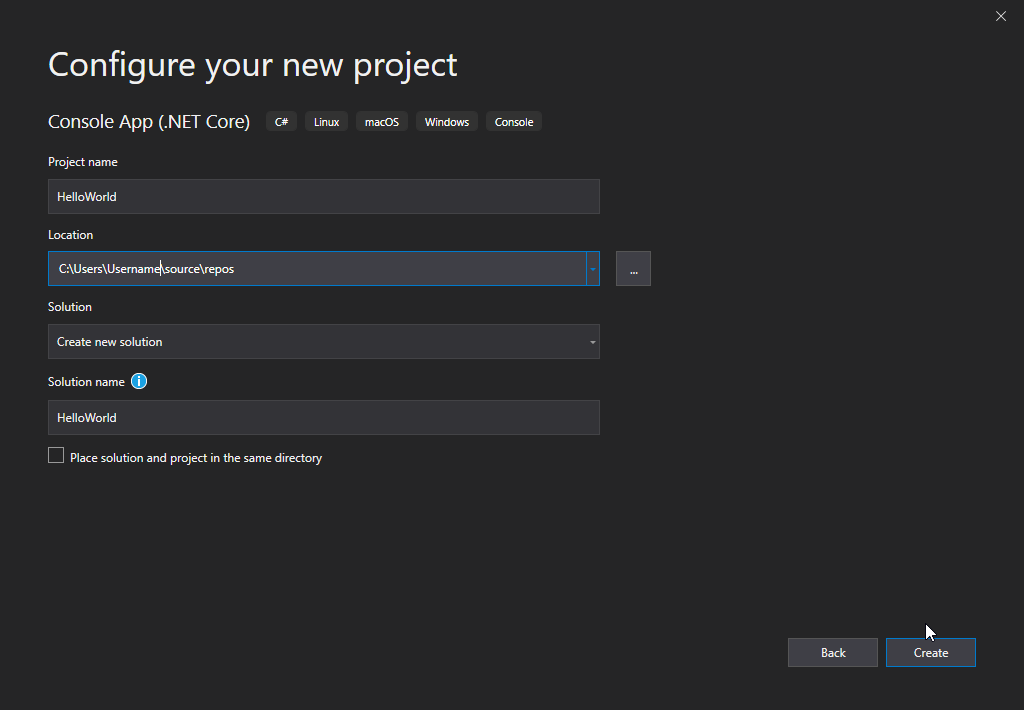
Task: Expand the Location path dropdown arrow
Action: (x=592, y=269)
